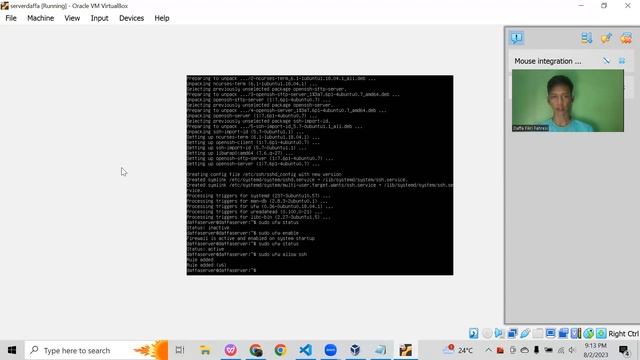Click the mouse integration status icon
640x360 pixels.
(588, 333)
